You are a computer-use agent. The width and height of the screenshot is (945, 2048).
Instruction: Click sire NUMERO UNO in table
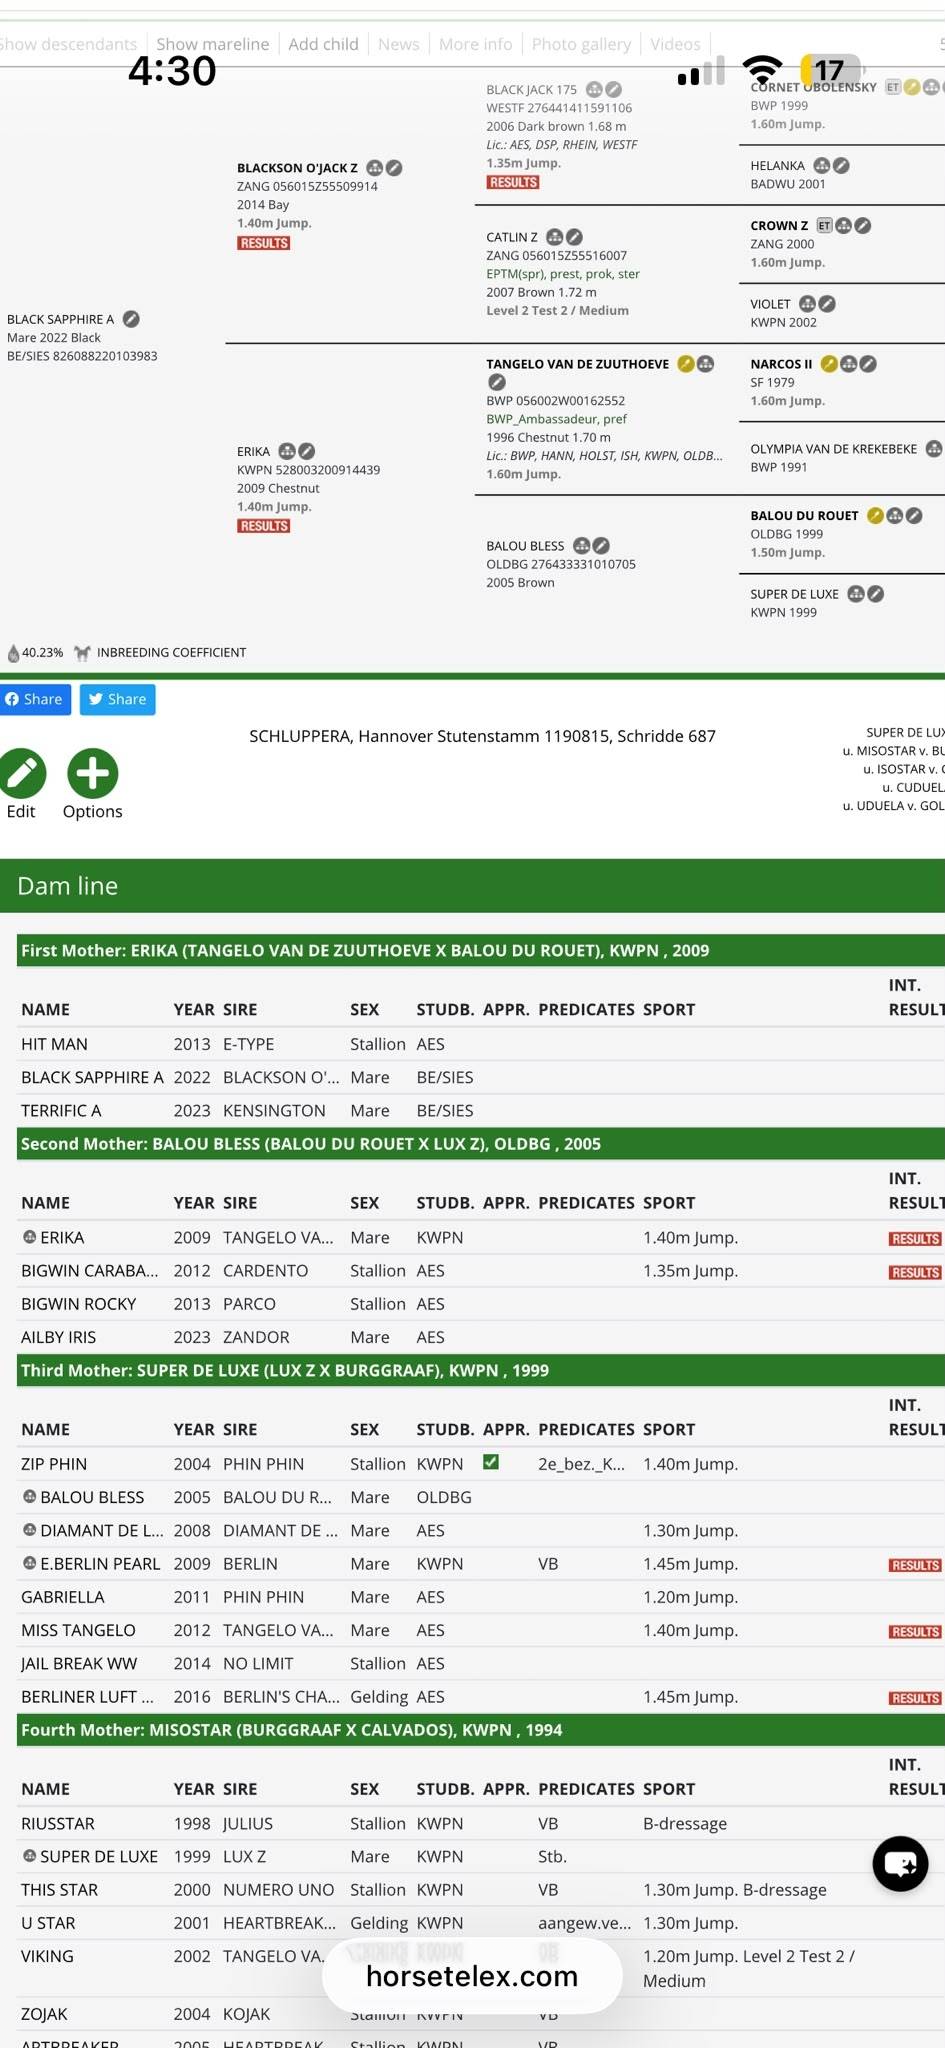(x=278, y=1889)
